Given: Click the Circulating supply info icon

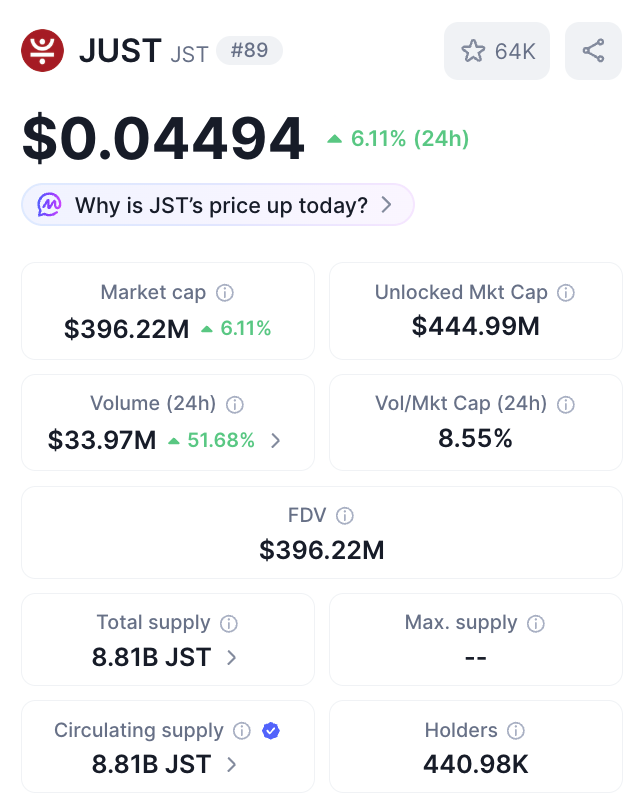Looking at the screenshot, I should 242,731.
